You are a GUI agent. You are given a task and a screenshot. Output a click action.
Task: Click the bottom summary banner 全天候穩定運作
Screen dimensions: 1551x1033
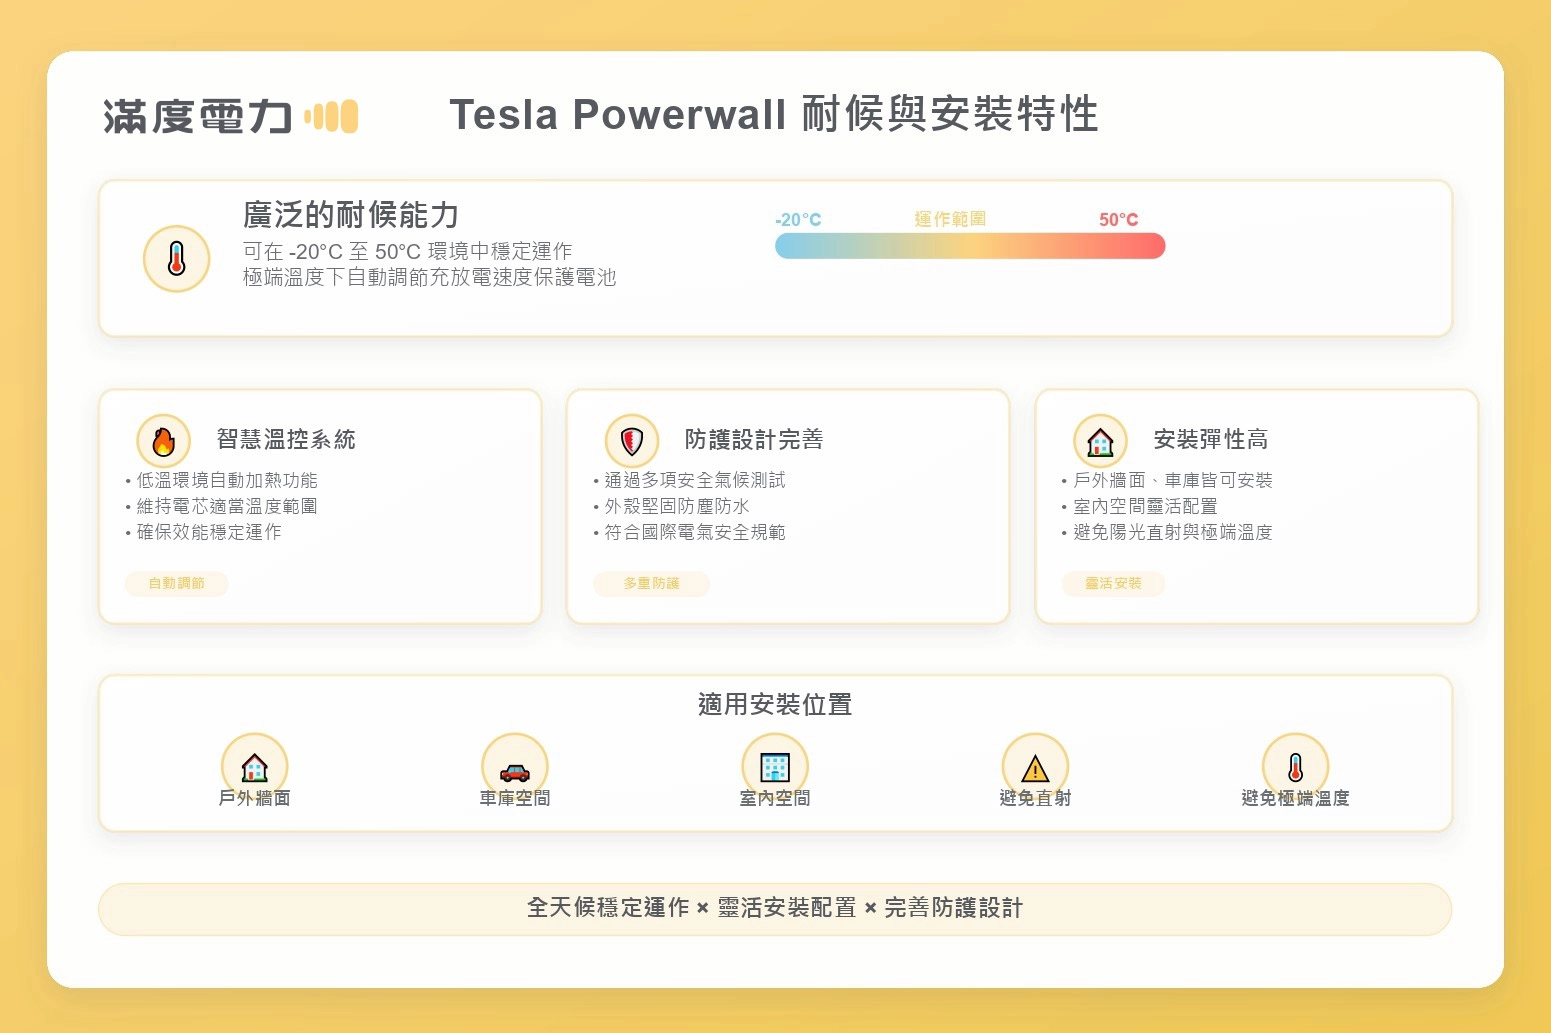click(x=775, y=908)
